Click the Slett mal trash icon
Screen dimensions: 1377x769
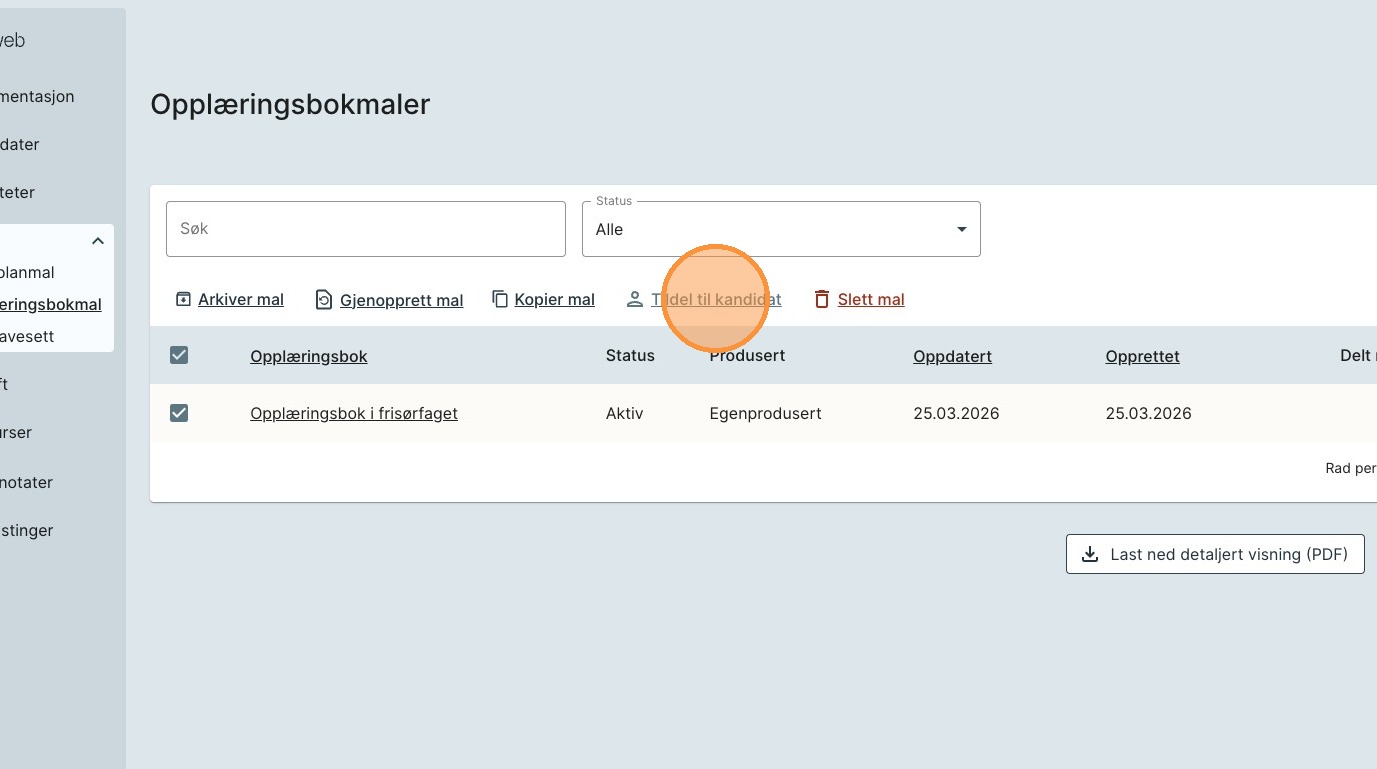click(x=822, y=299)
